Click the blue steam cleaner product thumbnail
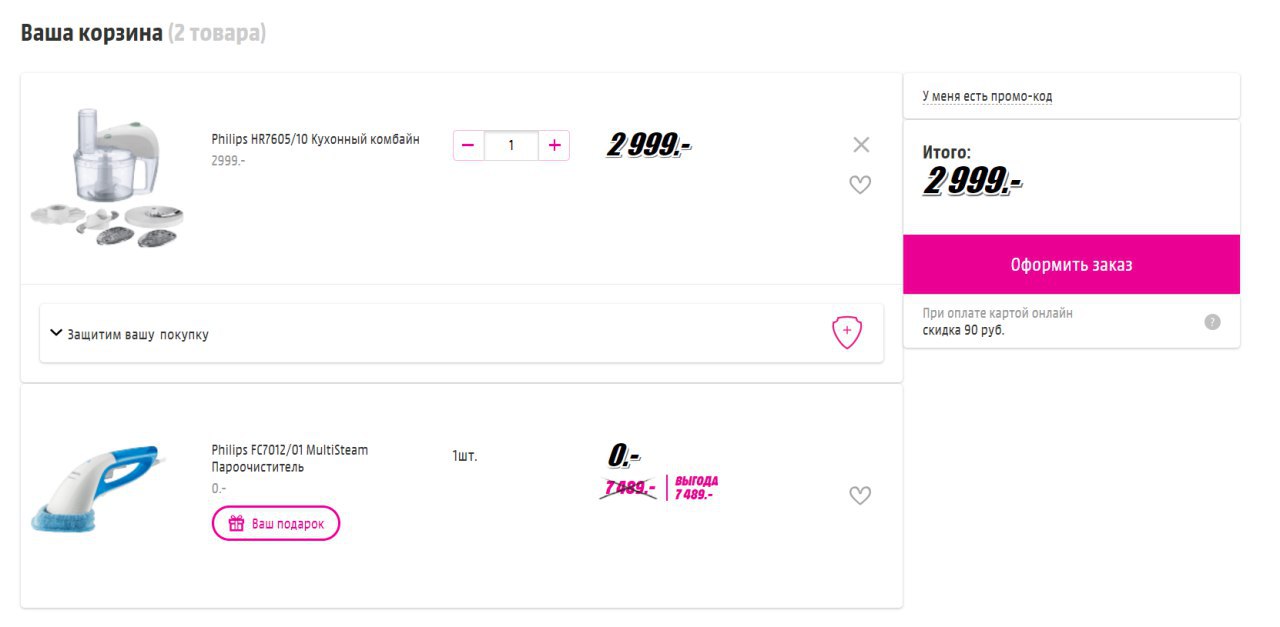 click(x=96, y=489)
